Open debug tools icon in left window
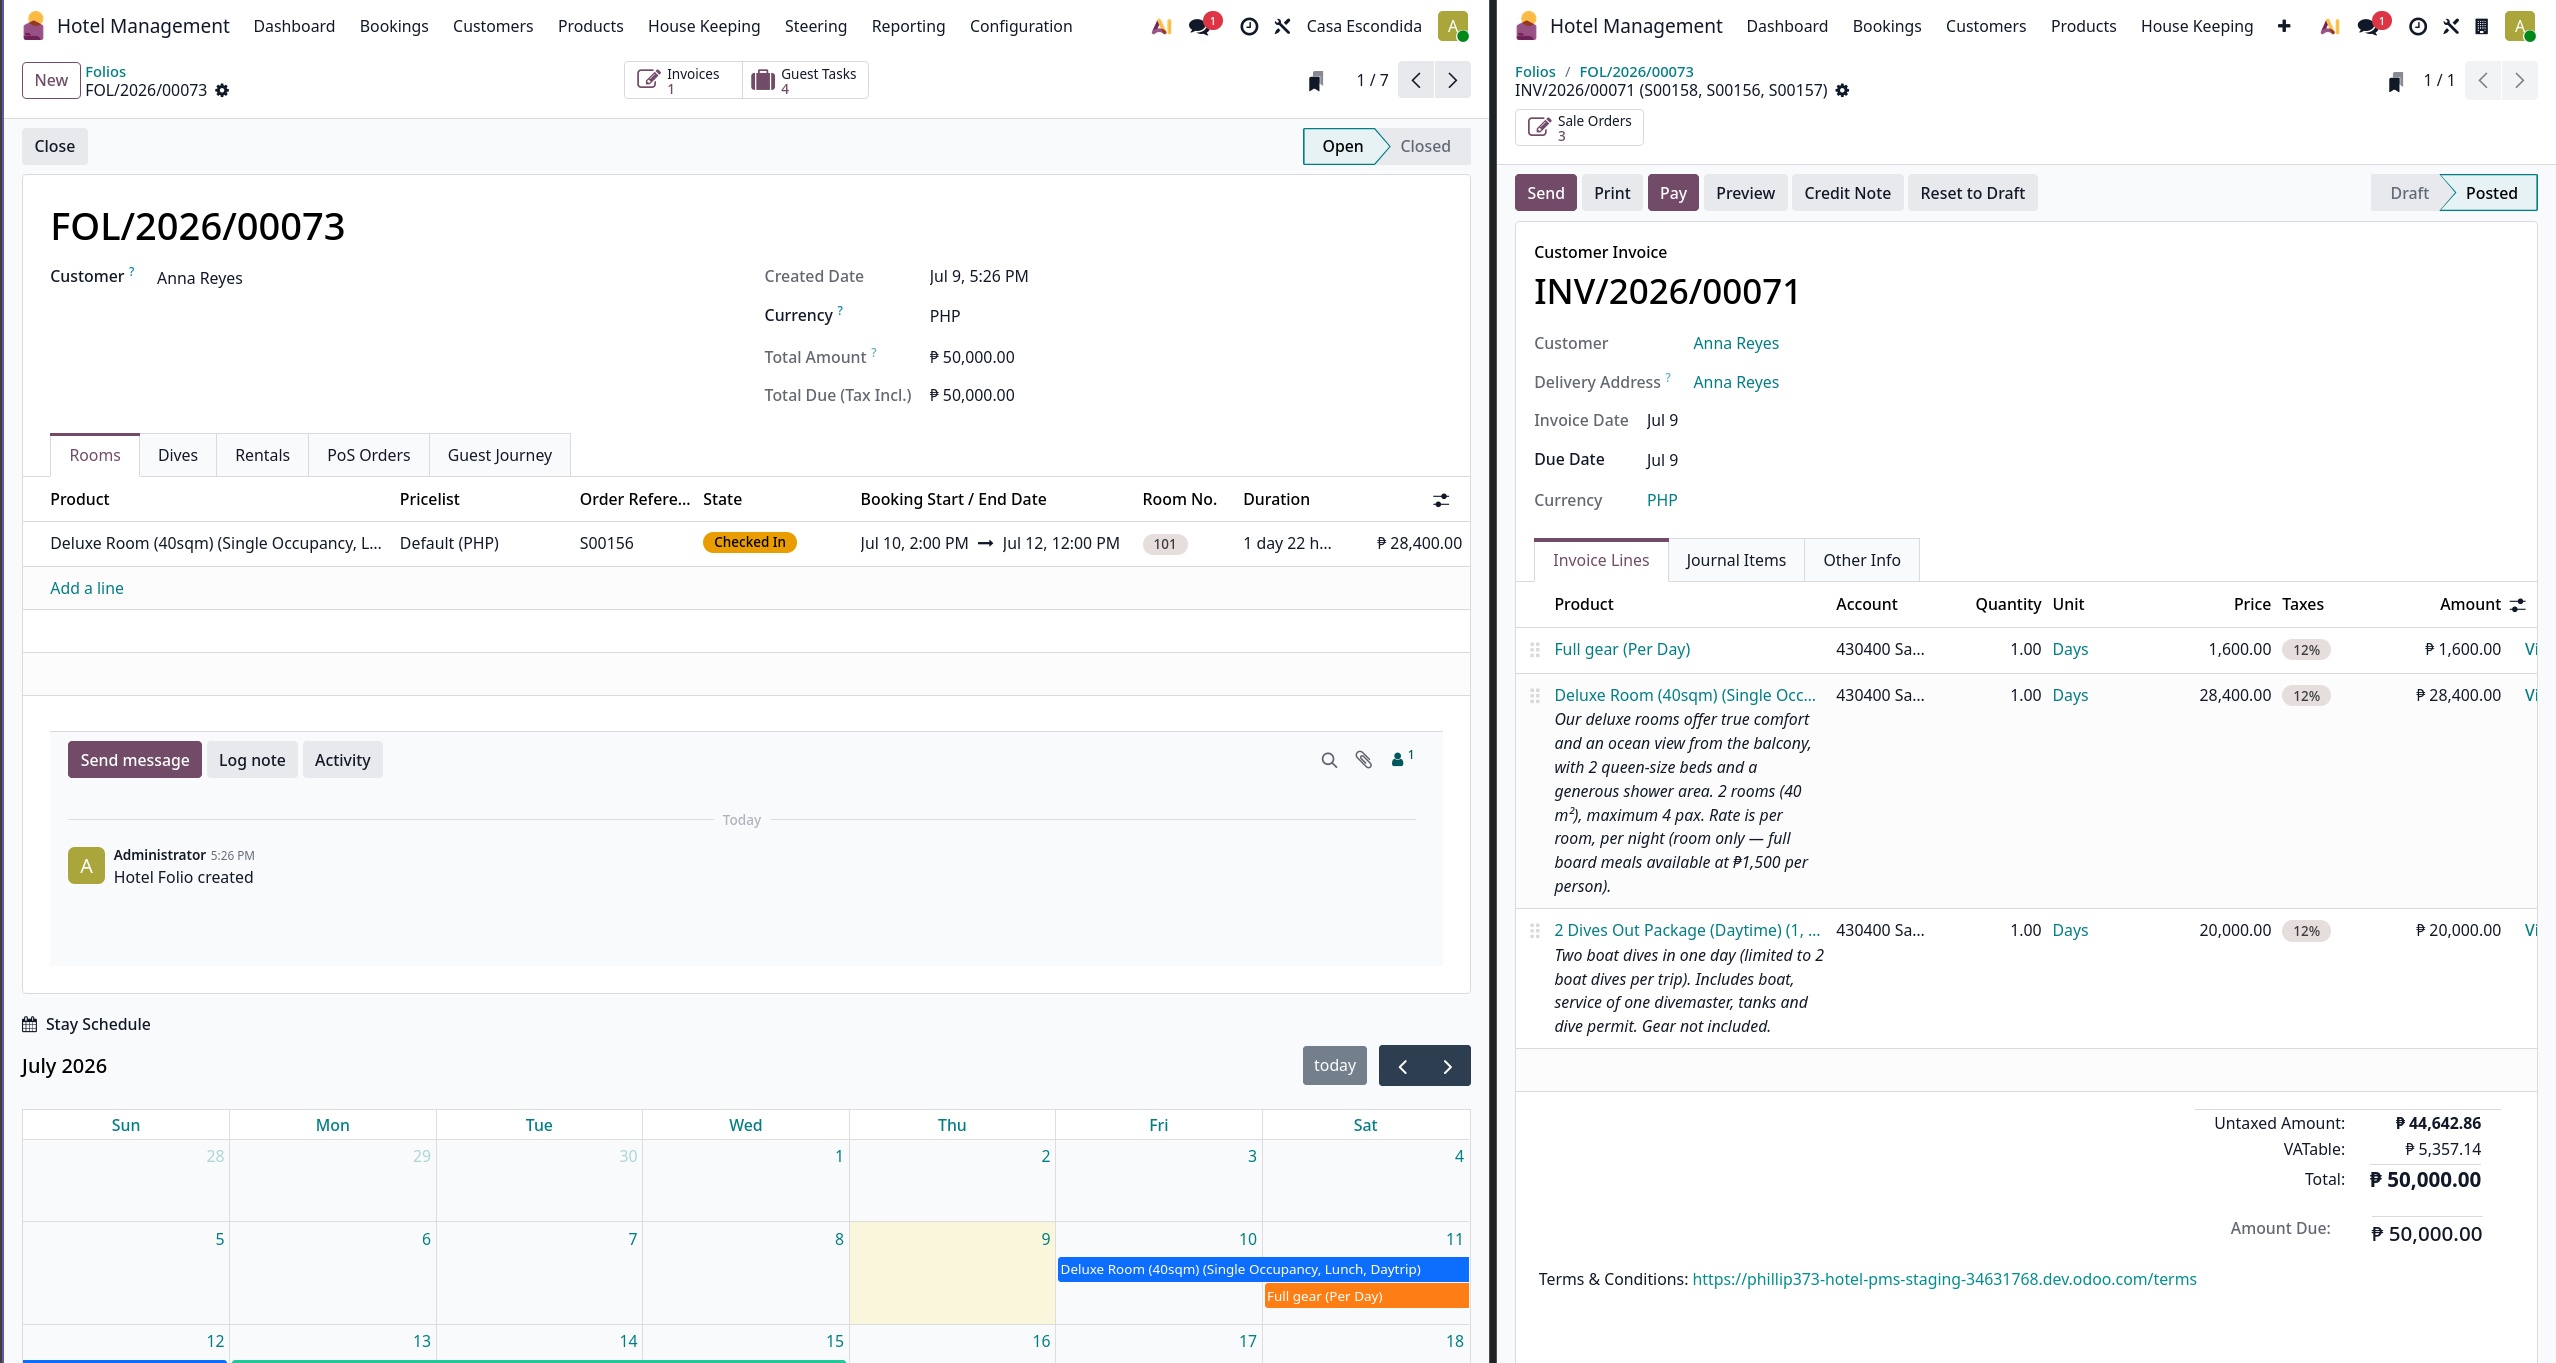This screenshot has height=1363, width=2556. pos(1282,27)
